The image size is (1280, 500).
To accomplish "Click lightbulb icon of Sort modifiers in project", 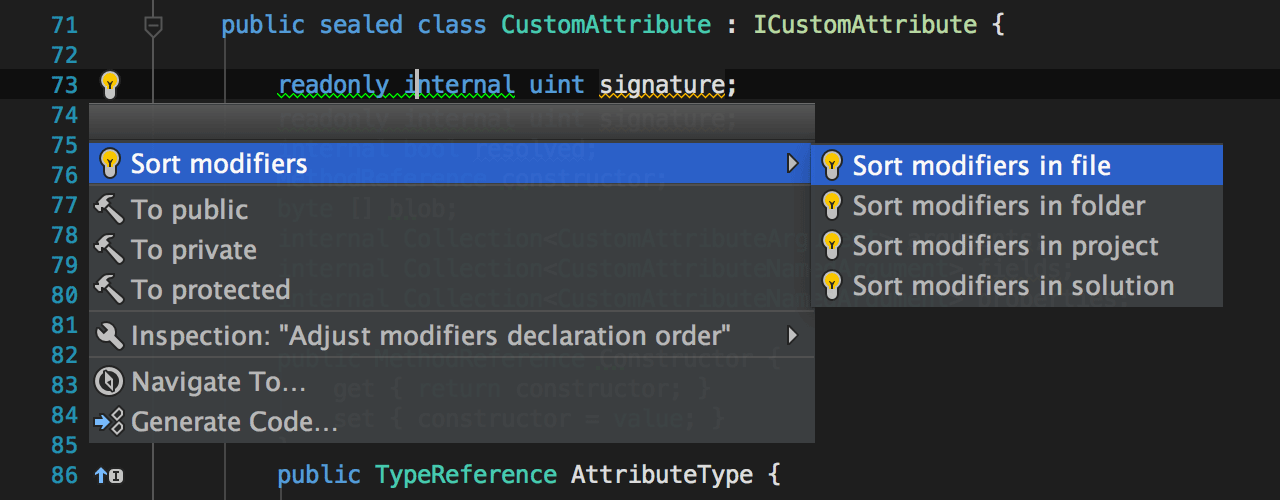I will tap(831, 245).
